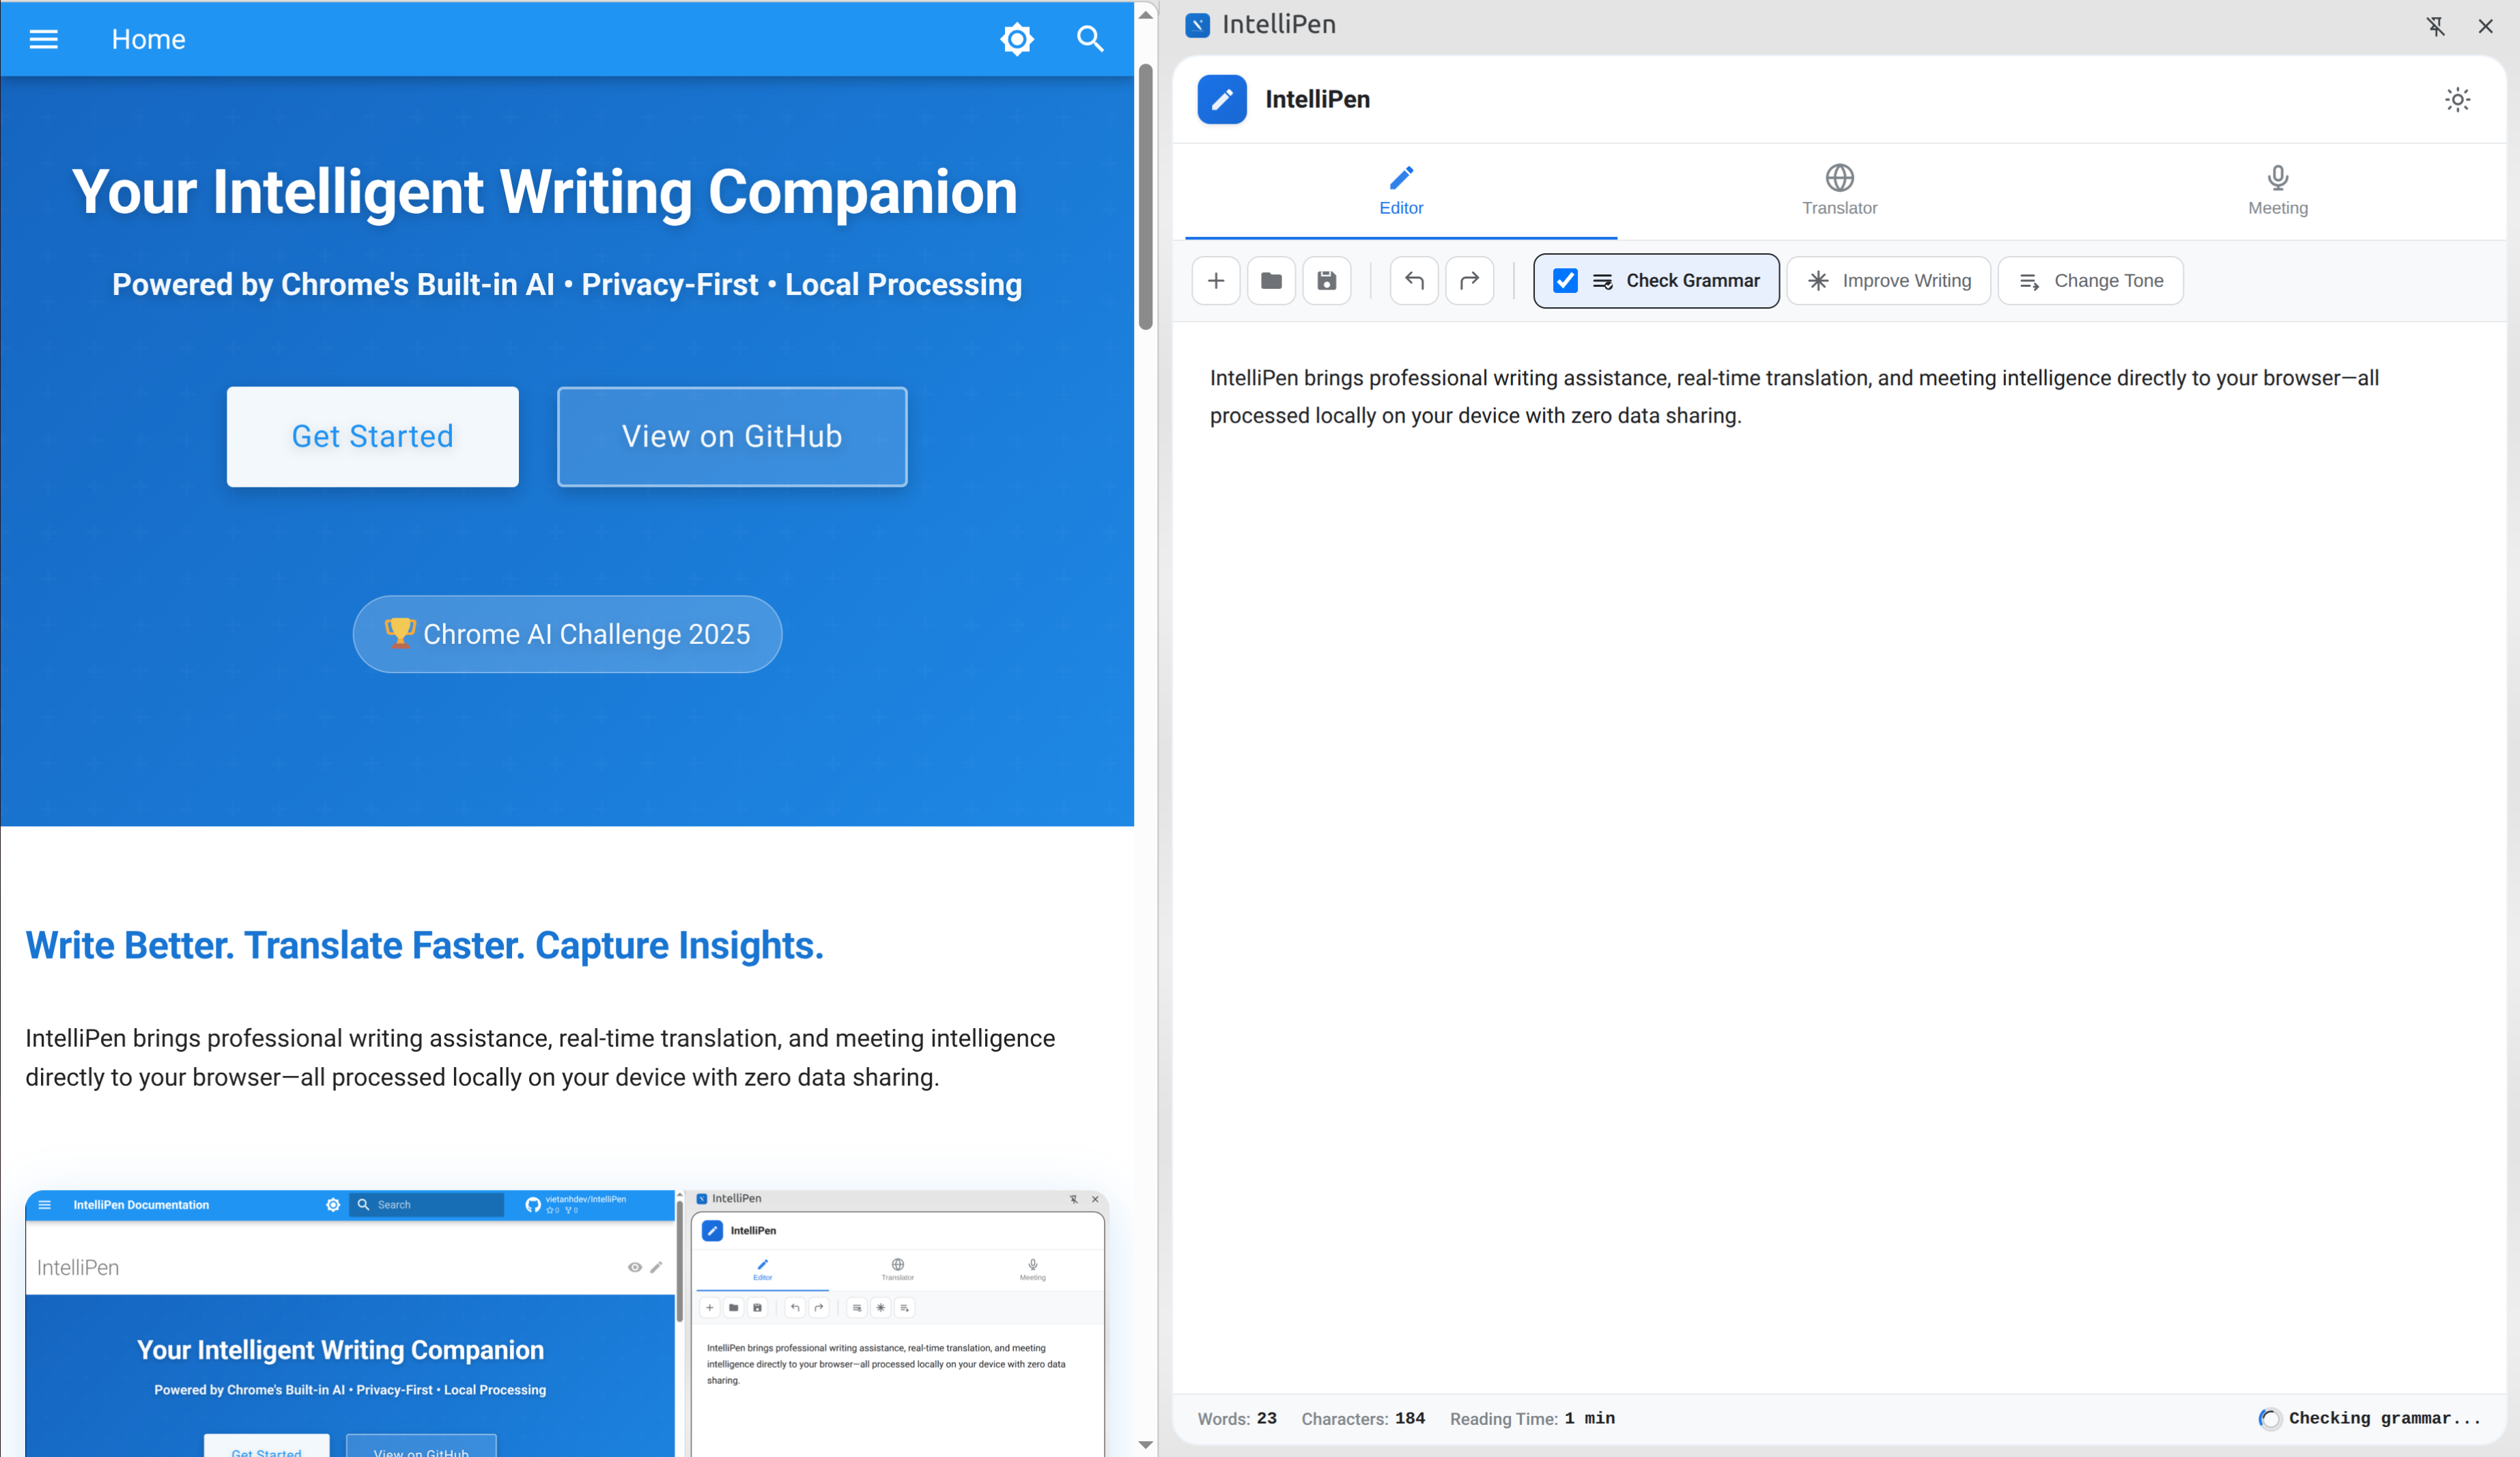This screenshot has height=1457, width=2520.
Task: Open the hamburger navigation menu
Action: tap(44, 39)
